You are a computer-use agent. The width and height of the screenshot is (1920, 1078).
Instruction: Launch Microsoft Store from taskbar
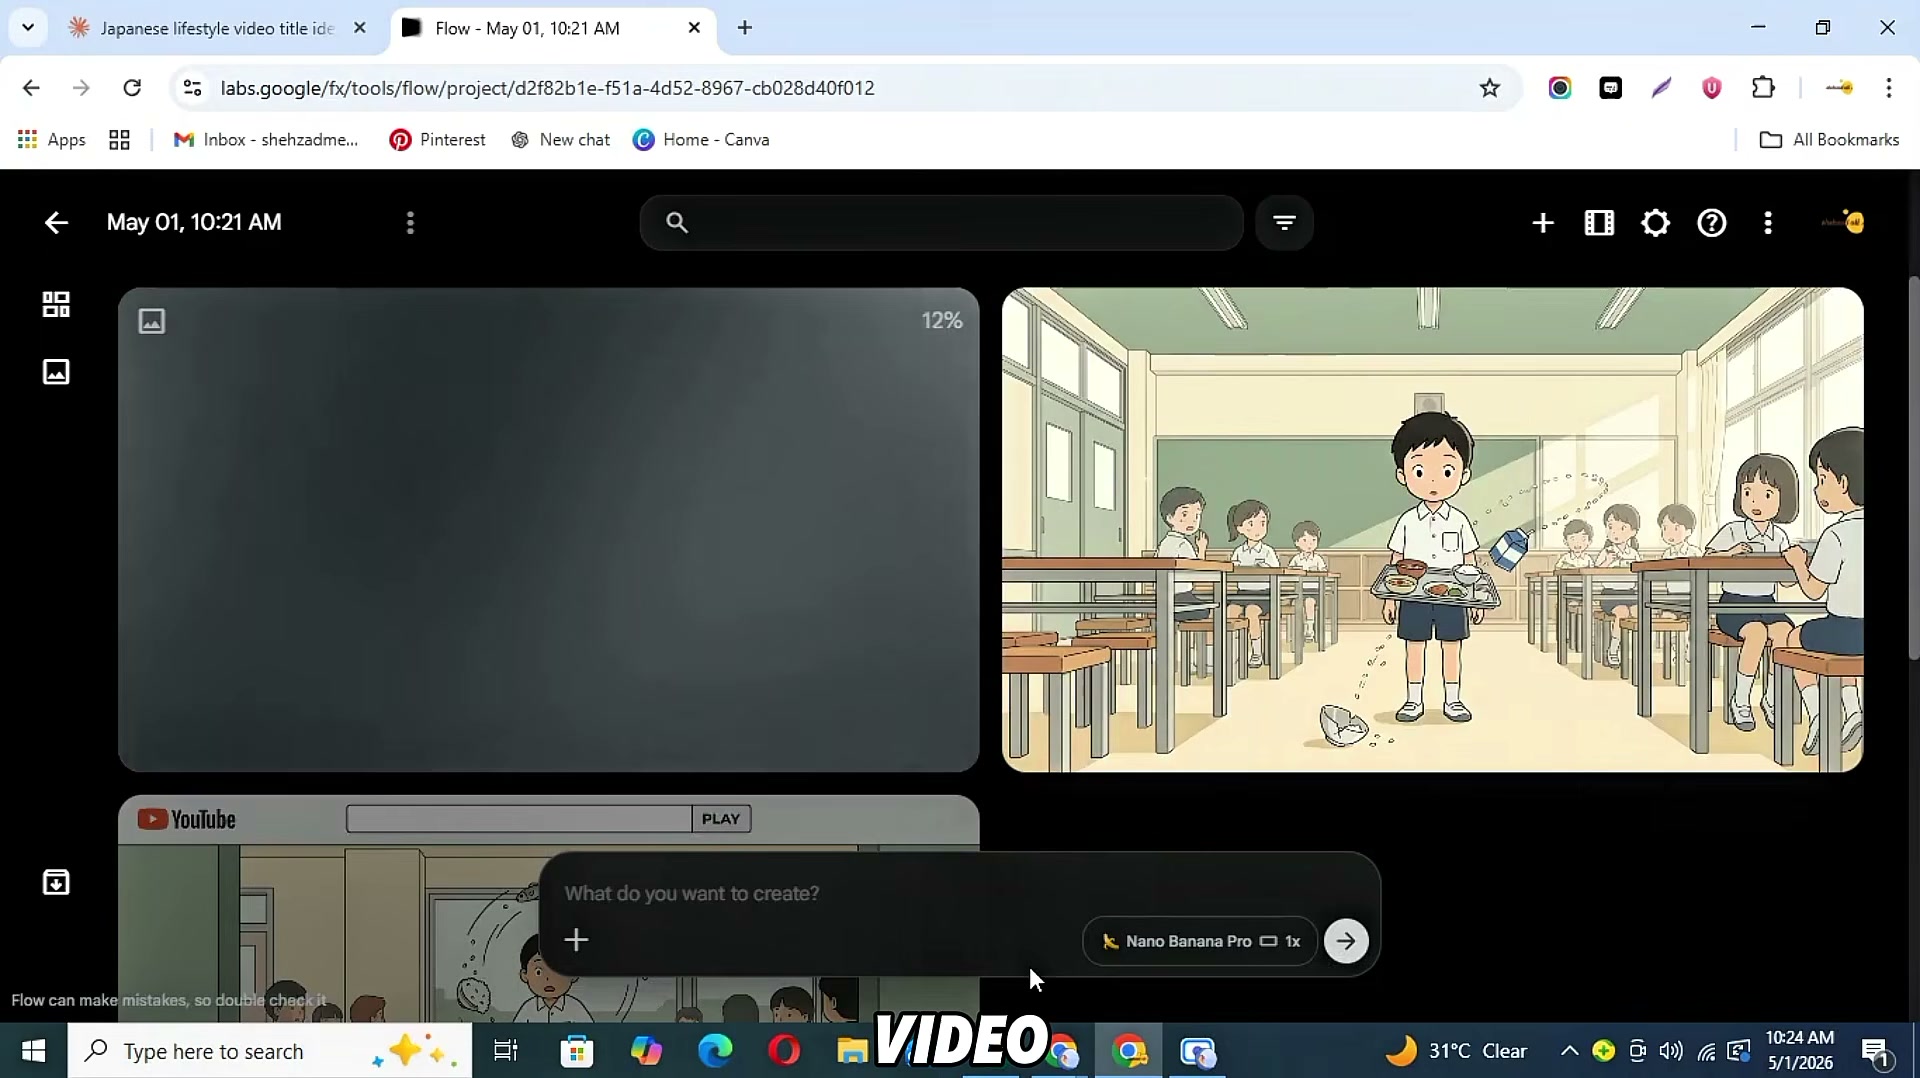click(577, 1051)
